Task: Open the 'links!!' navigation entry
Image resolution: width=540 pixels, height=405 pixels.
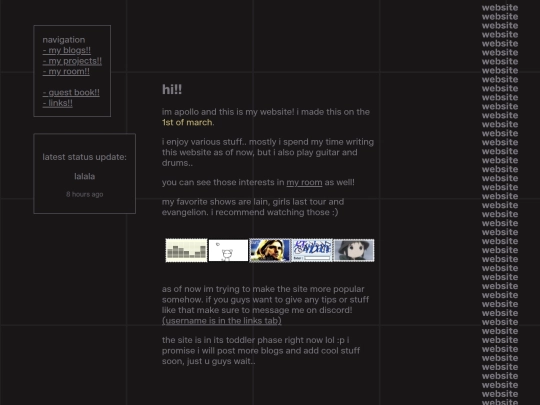Action: click(58, 103)
